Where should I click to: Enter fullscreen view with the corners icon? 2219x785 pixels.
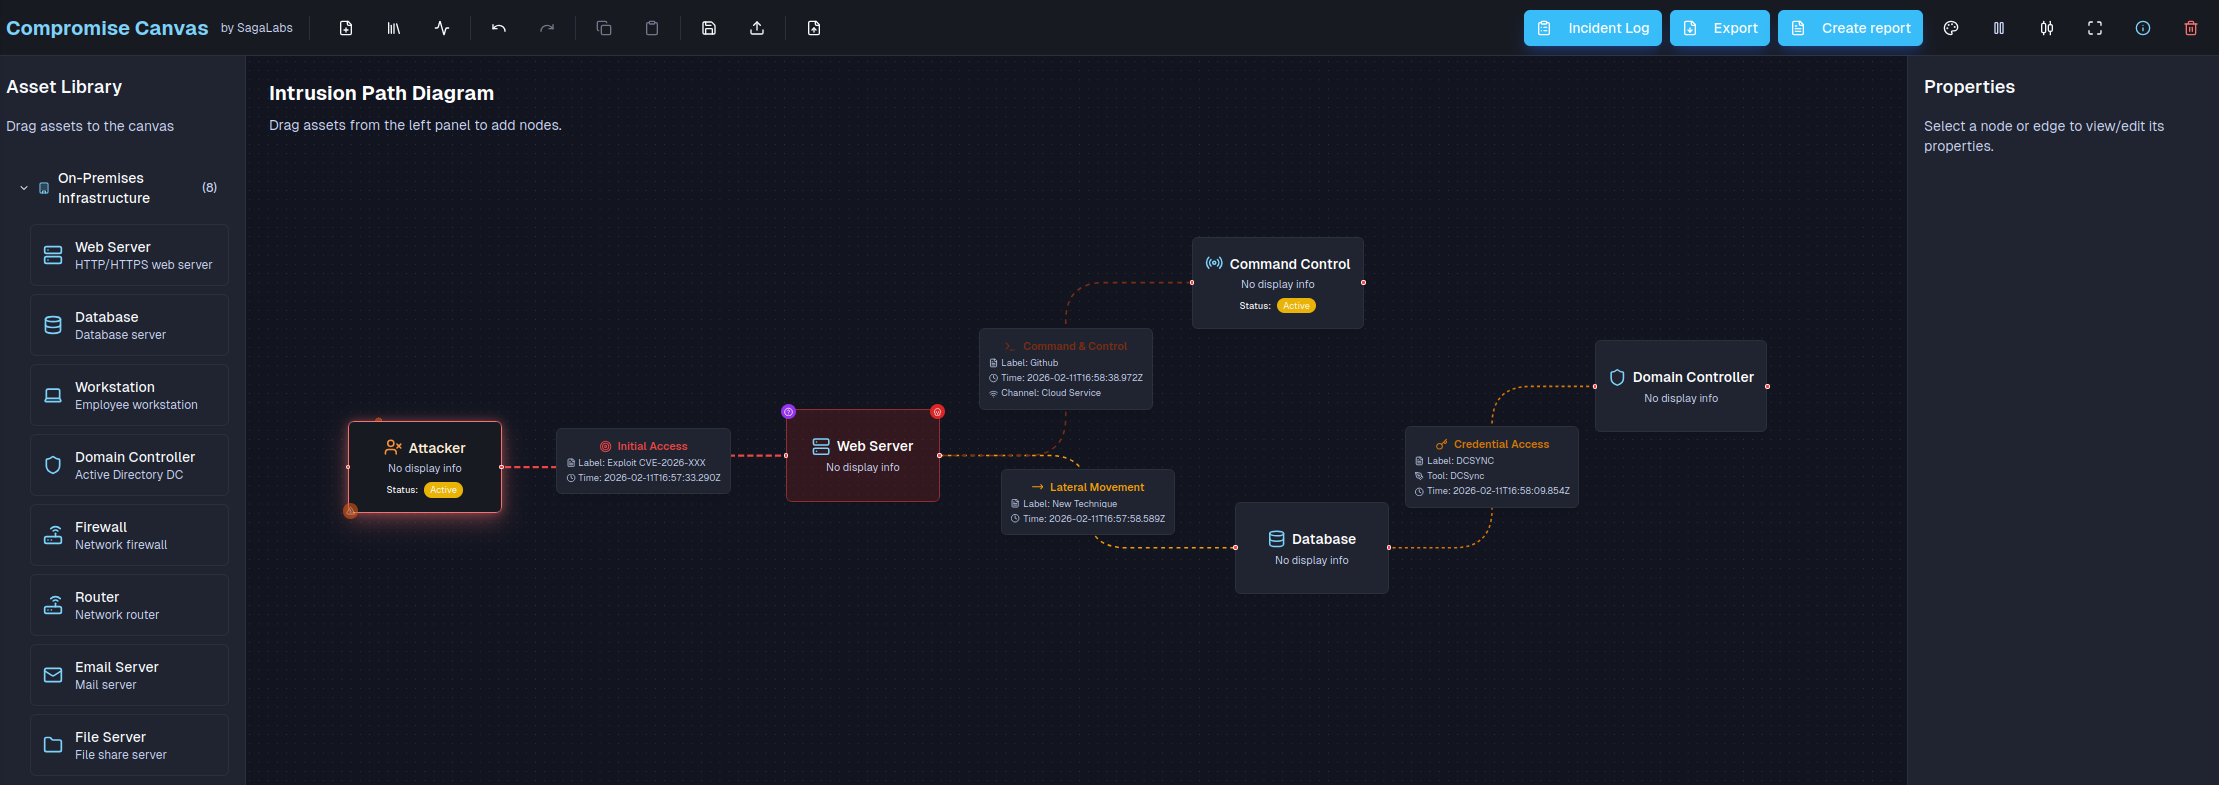(x=2095, y=28)
